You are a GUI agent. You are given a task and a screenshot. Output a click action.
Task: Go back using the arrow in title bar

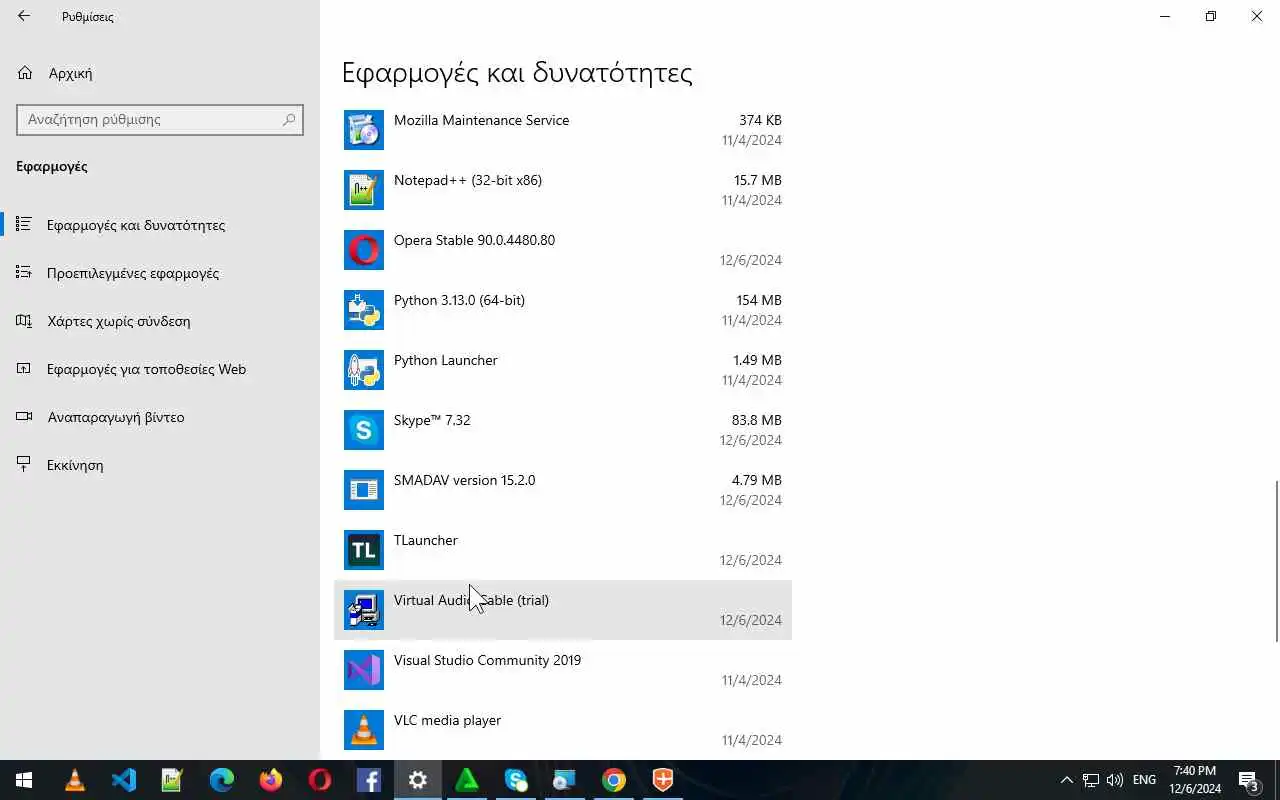(x=24, y=16)
